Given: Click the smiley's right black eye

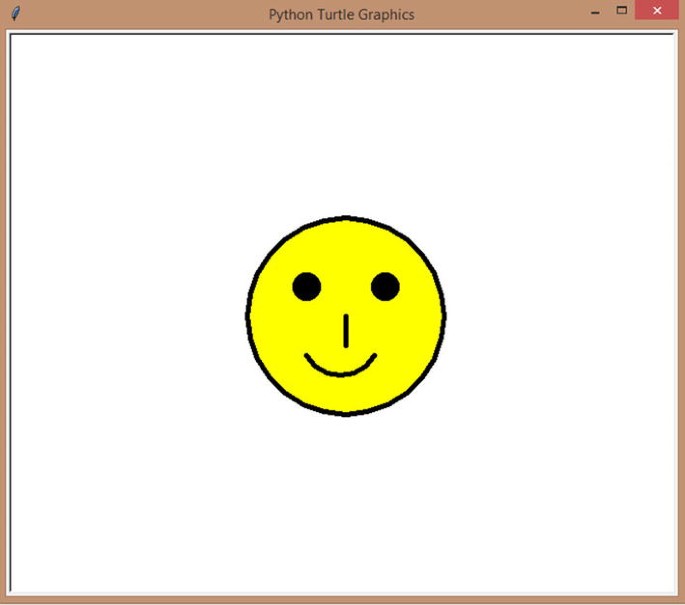Looking at the screenshot, I should click(385, 287).
